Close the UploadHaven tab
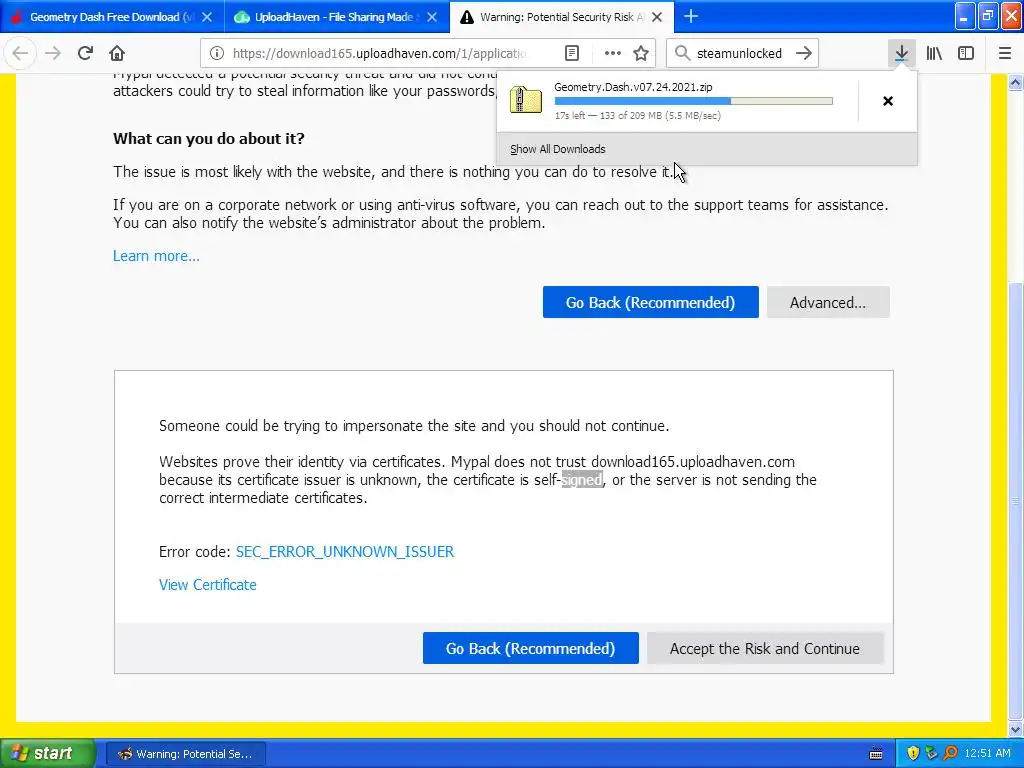The height and width of the screenshot is (768, 1024). pyautogui.click(x=432, y=17)
